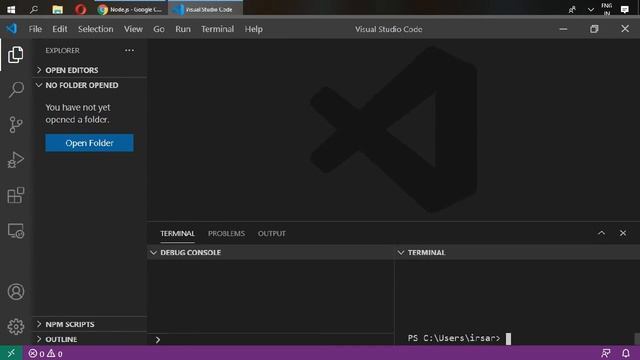Switch to the Output panel tab

[272, 233]
